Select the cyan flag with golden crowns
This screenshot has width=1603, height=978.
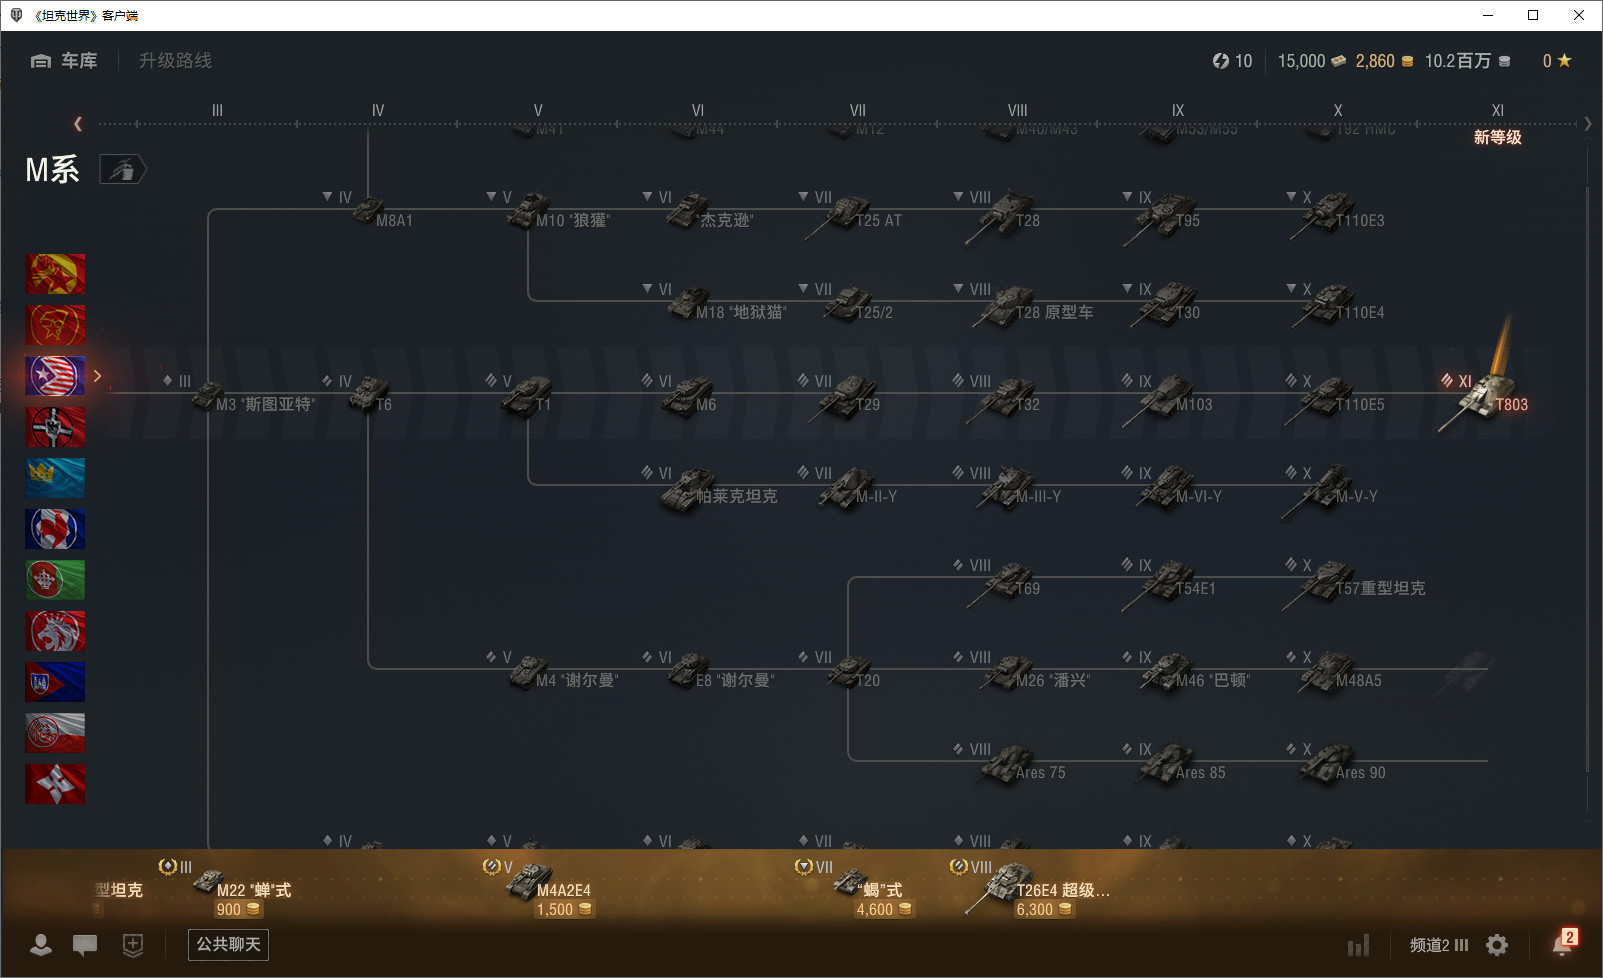pos(55,478)
